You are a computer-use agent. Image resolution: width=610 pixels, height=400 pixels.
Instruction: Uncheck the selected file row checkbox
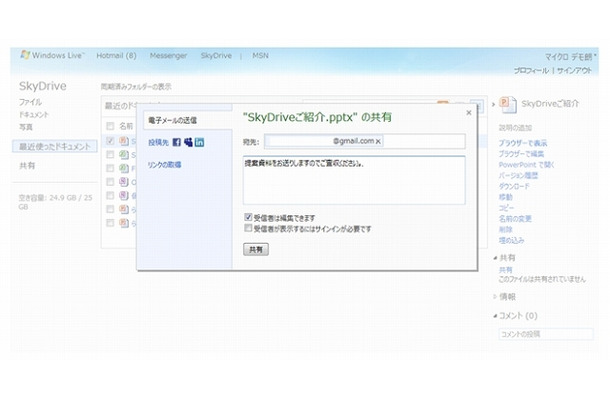pos(110,141)
